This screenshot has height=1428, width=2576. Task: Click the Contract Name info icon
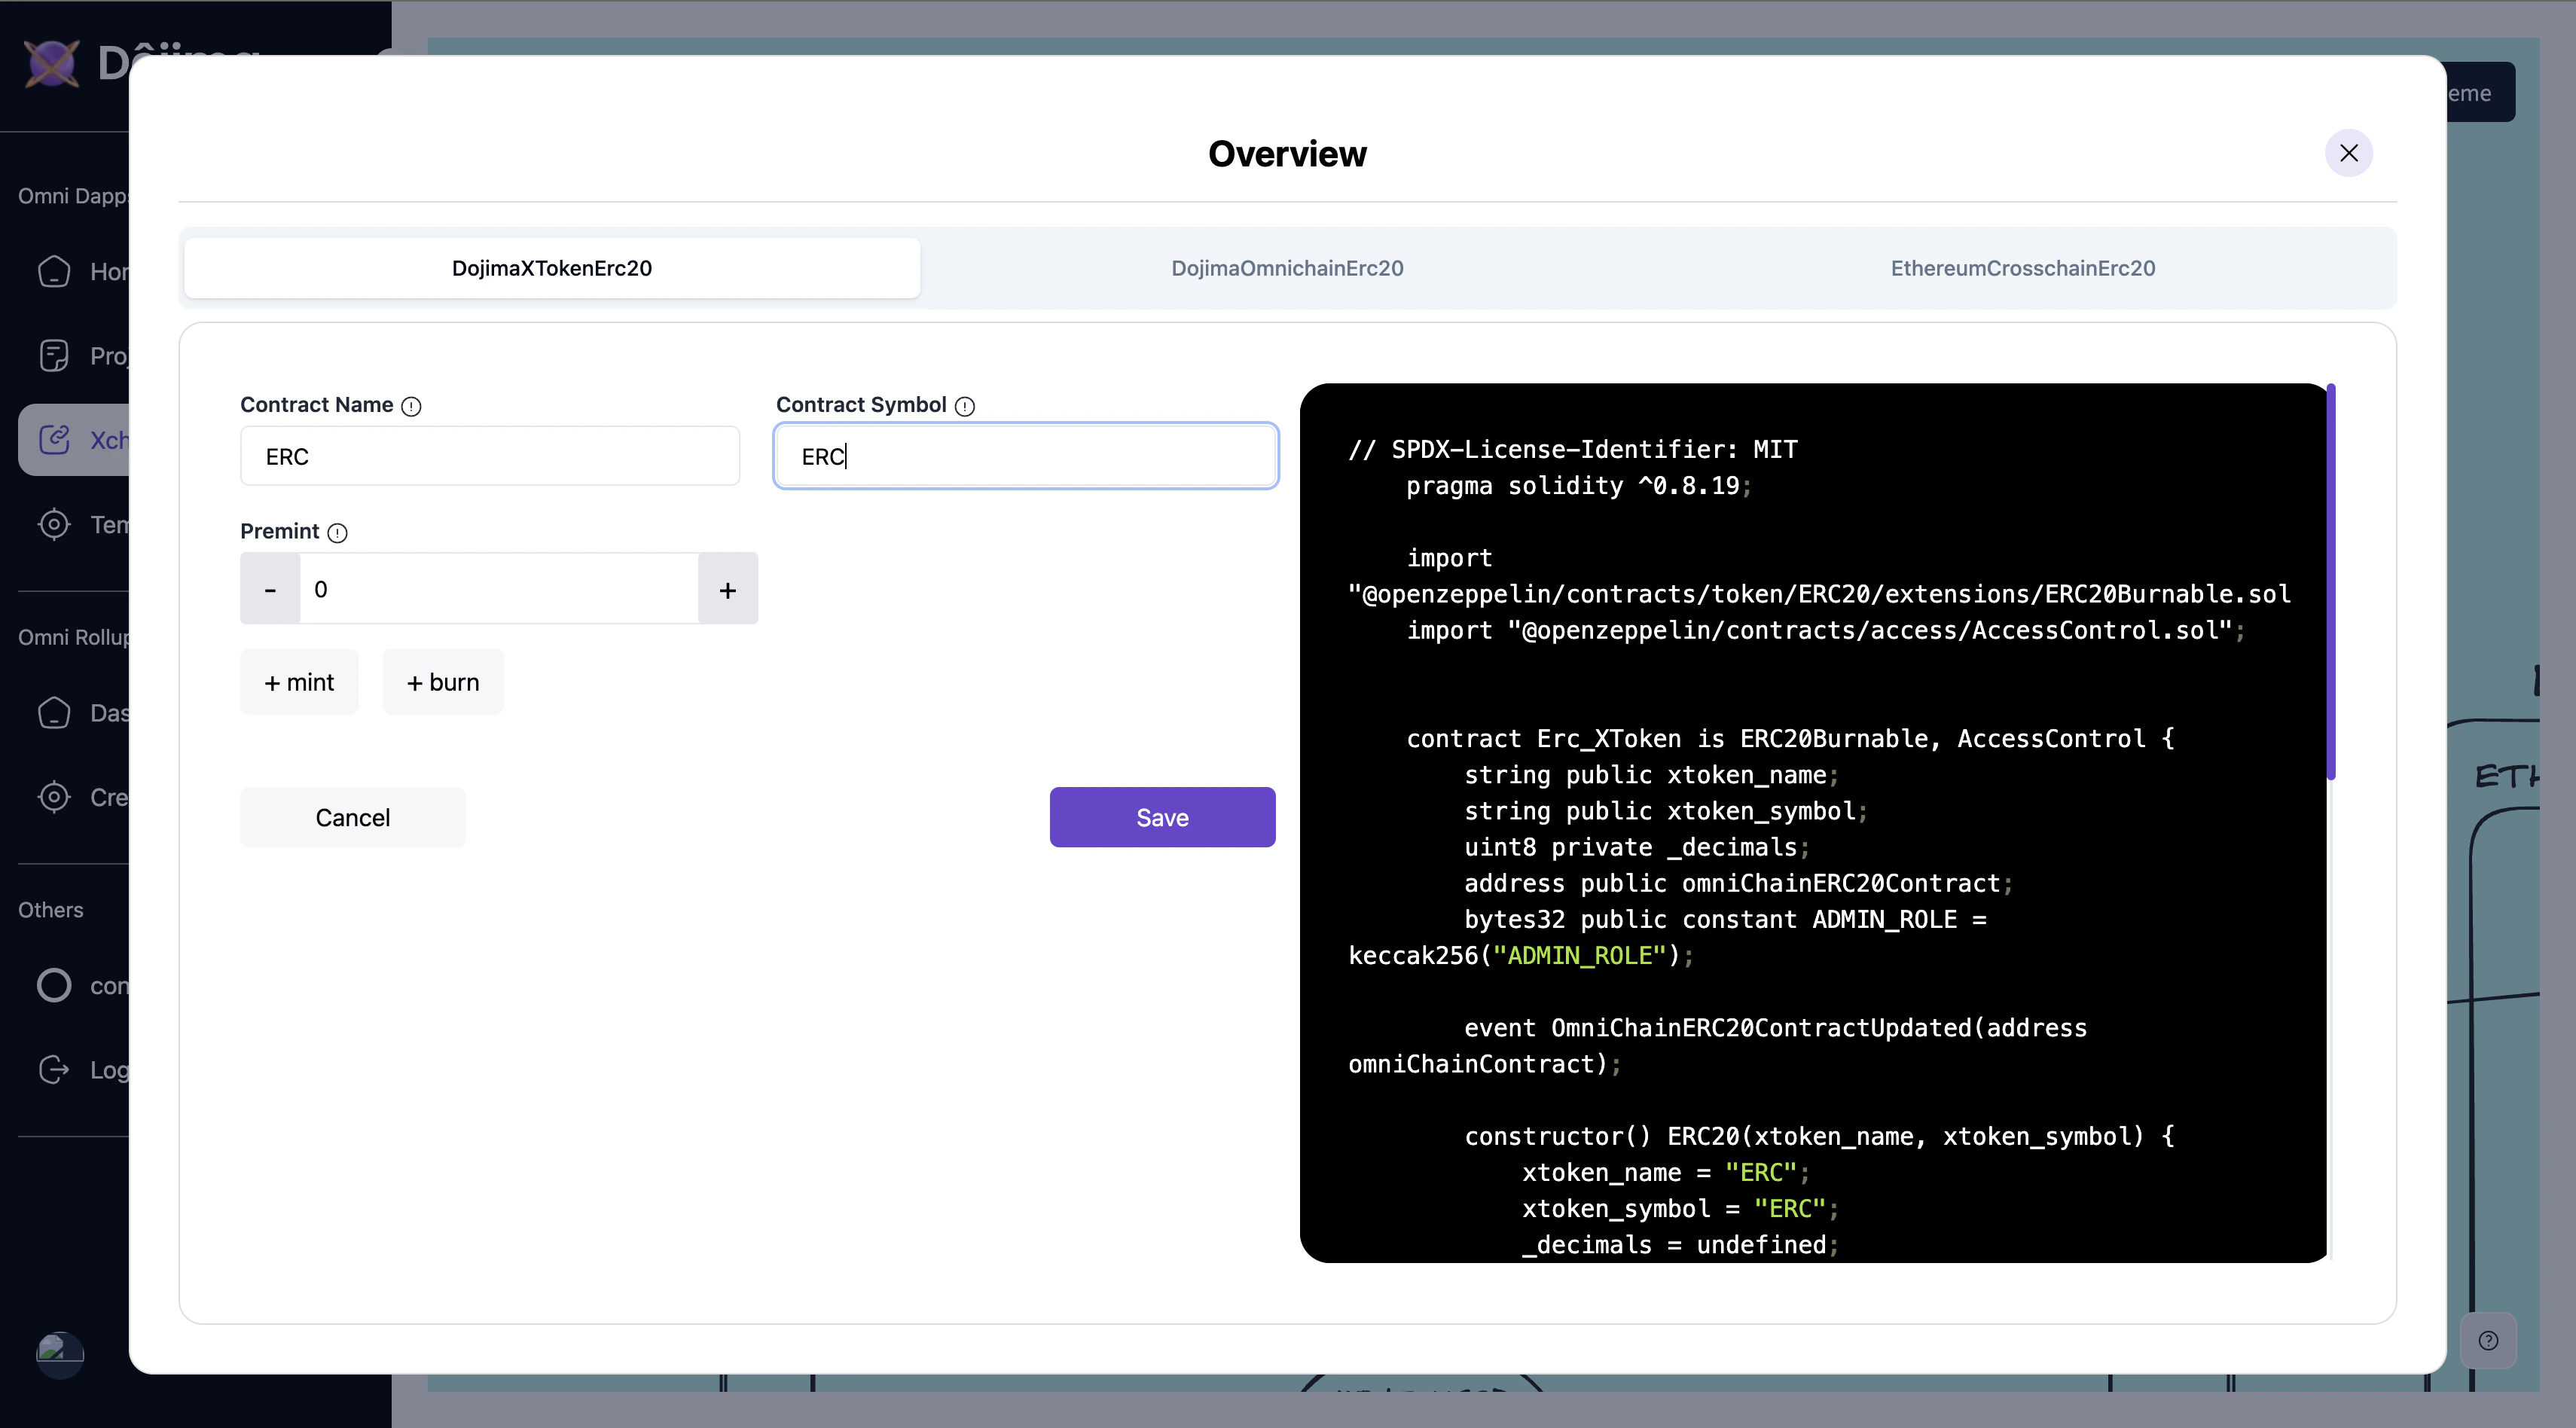[x=411, y=406]
